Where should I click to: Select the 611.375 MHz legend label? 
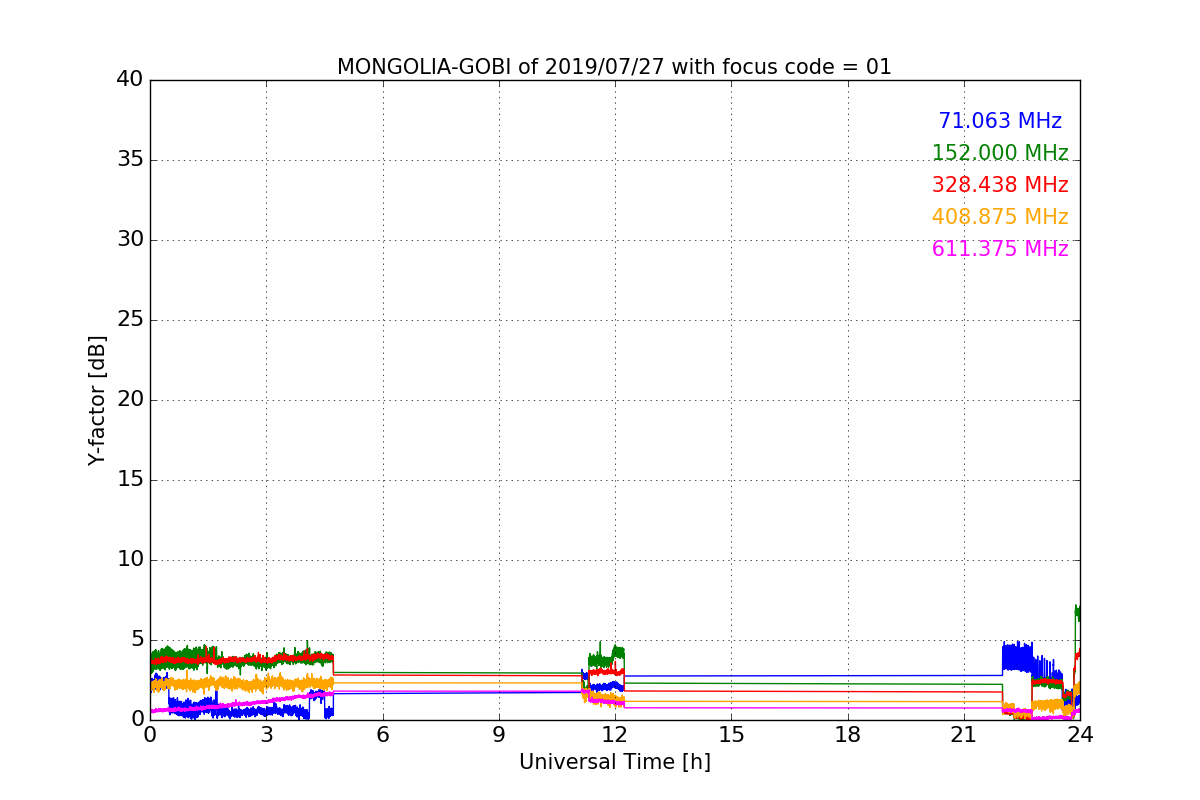[x=1000, y=249]
